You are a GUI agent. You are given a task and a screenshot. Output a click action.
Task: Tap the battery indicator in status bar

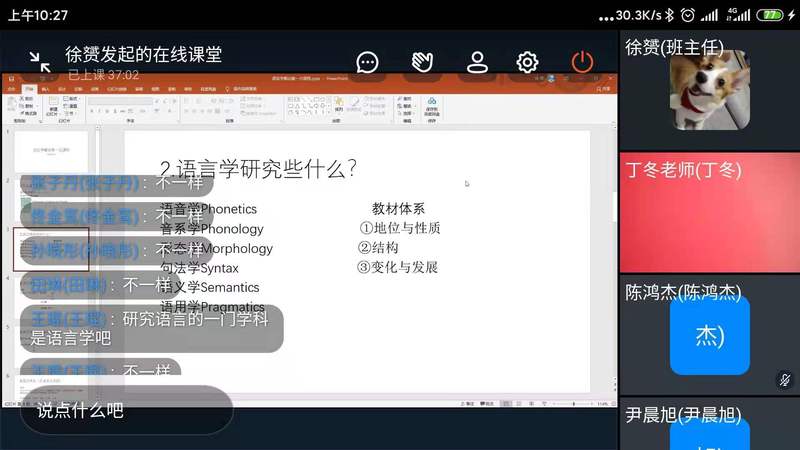pos(770,15)
